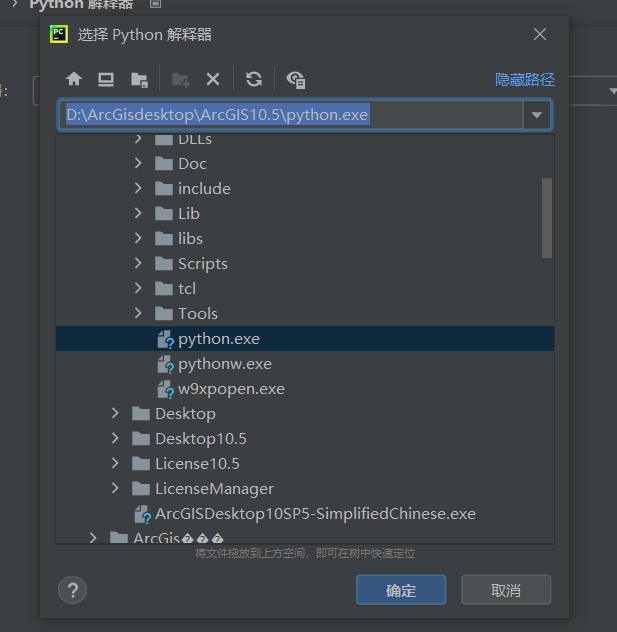Go to the home directory
Screen dimensions: 617x632
(x=74, y=79)
